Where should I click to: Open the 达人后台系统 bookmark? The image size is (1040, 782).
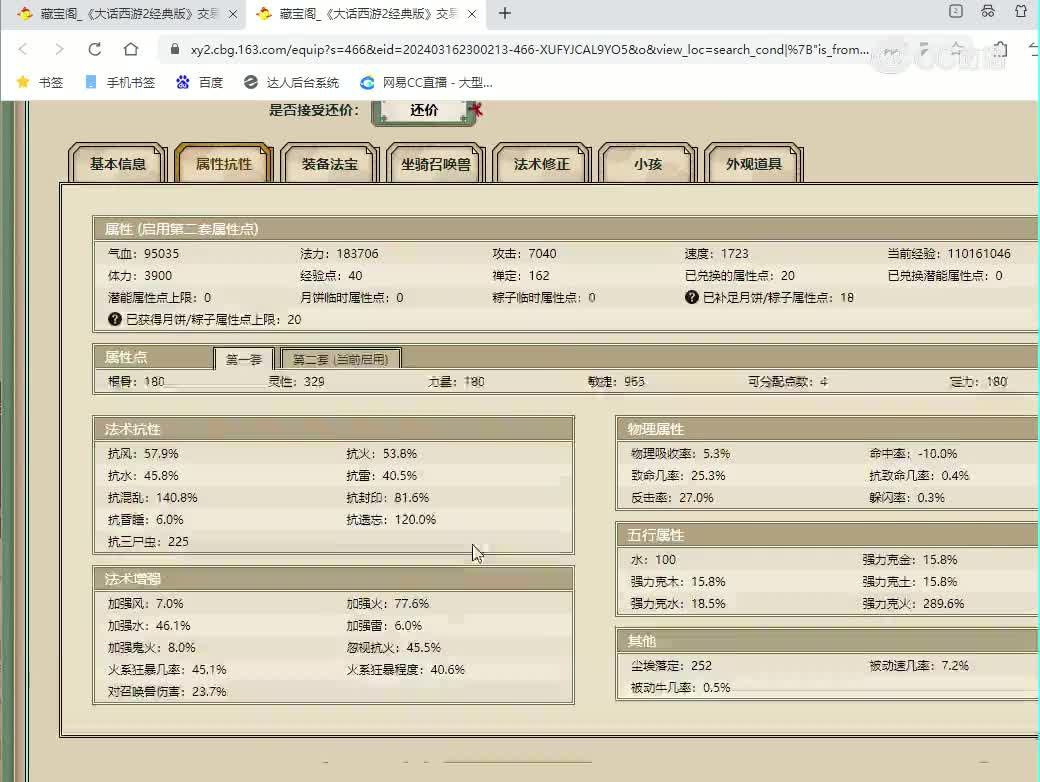point(292,82)
